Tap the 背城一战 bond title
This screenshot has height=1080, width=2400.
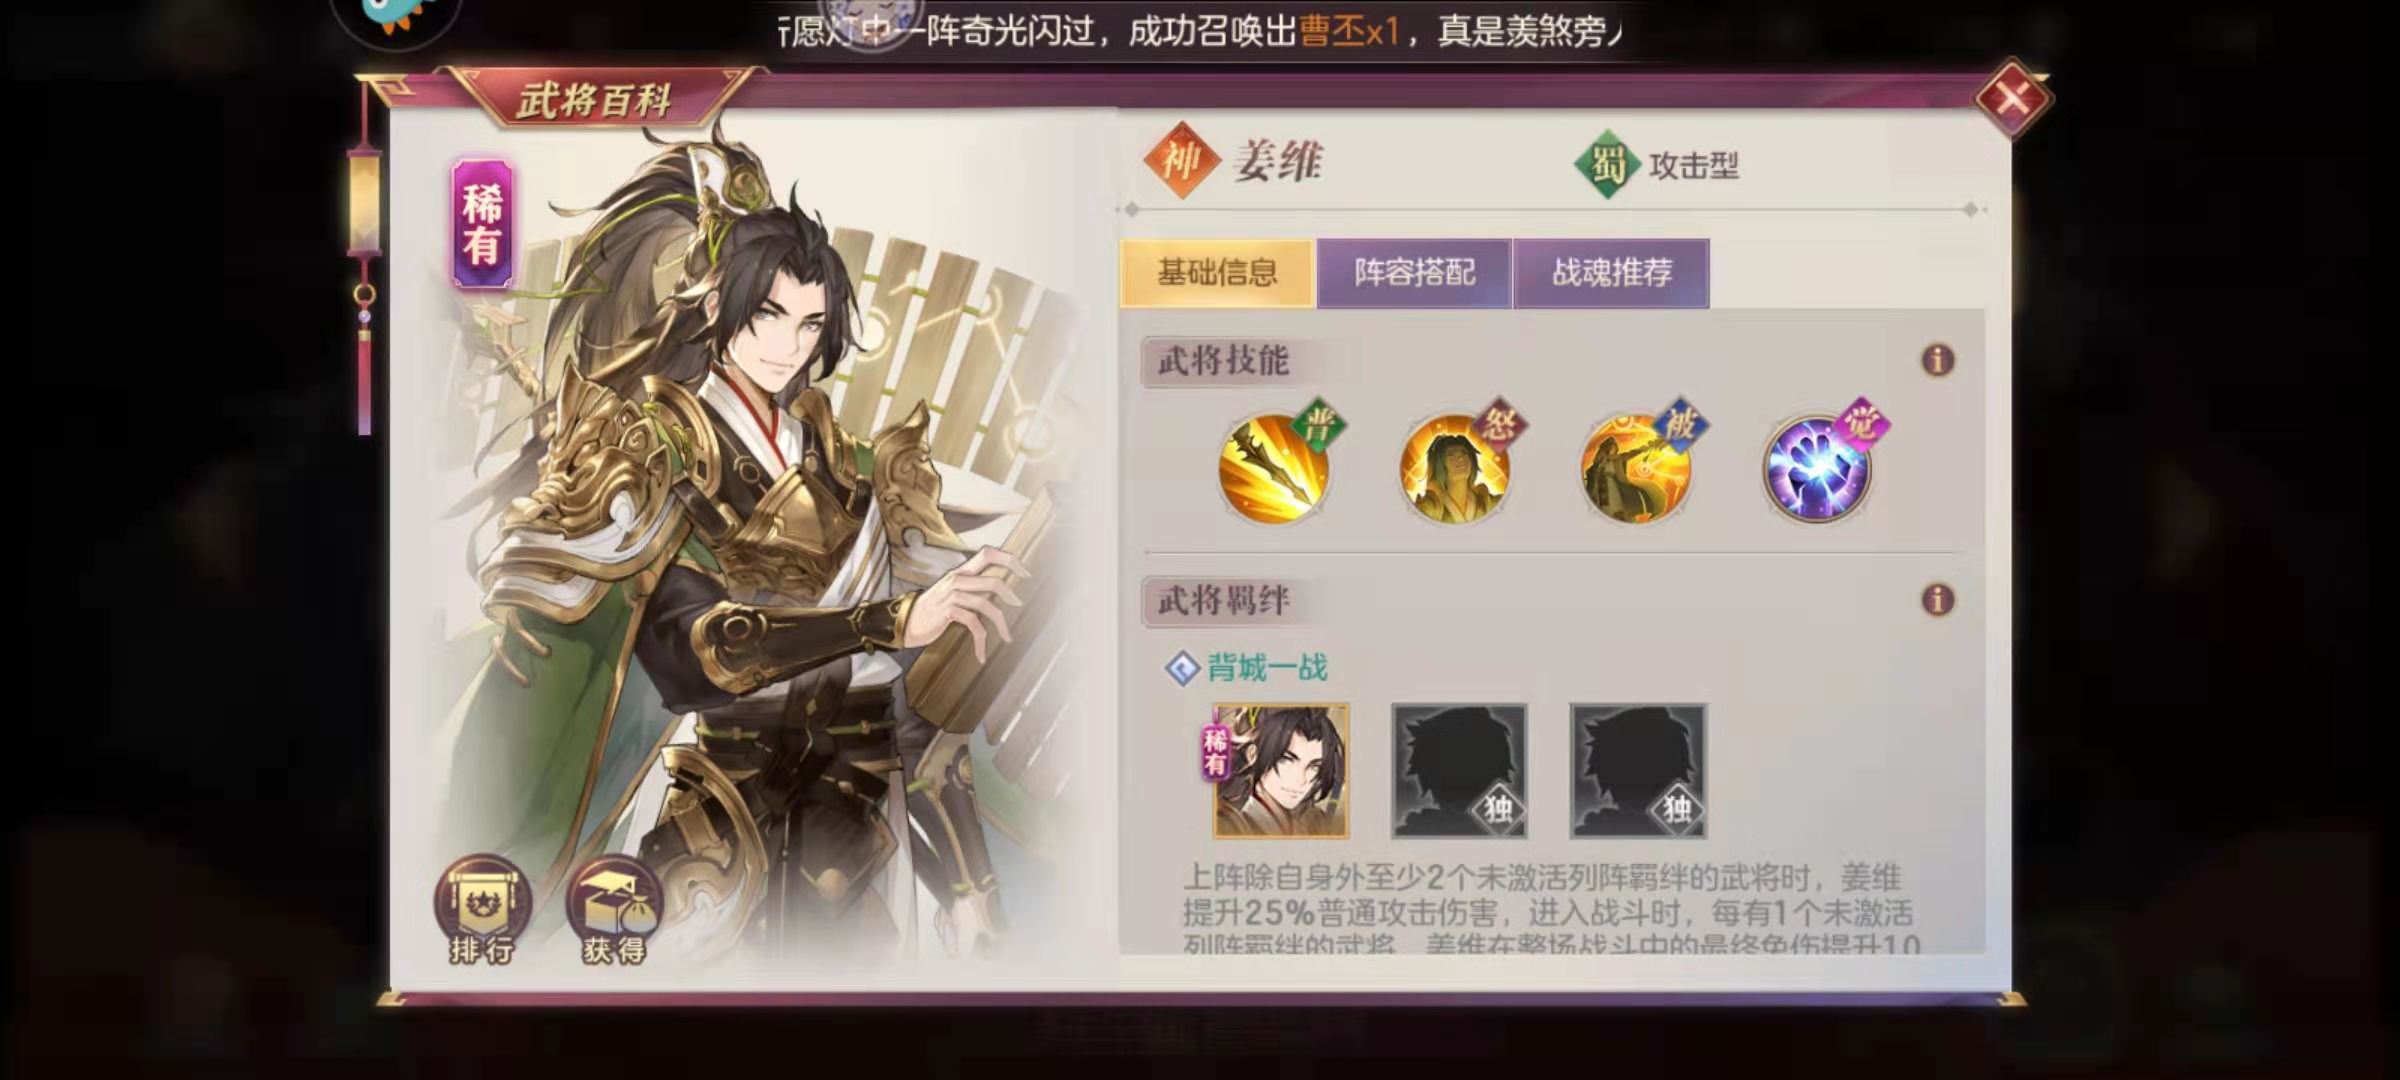[1267, 667]
